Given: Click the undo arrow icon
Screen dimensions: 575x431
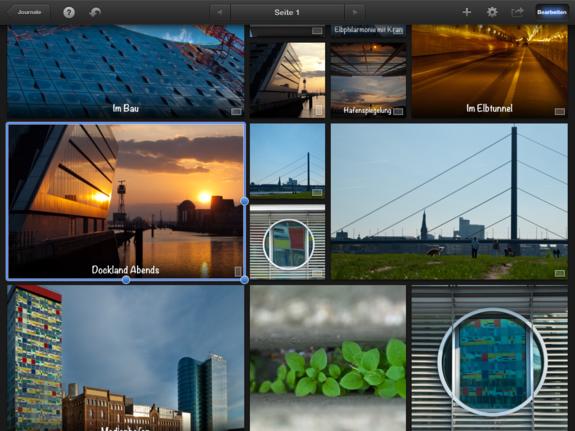Looking at the screenshot, I should click(x=95, y=12).
